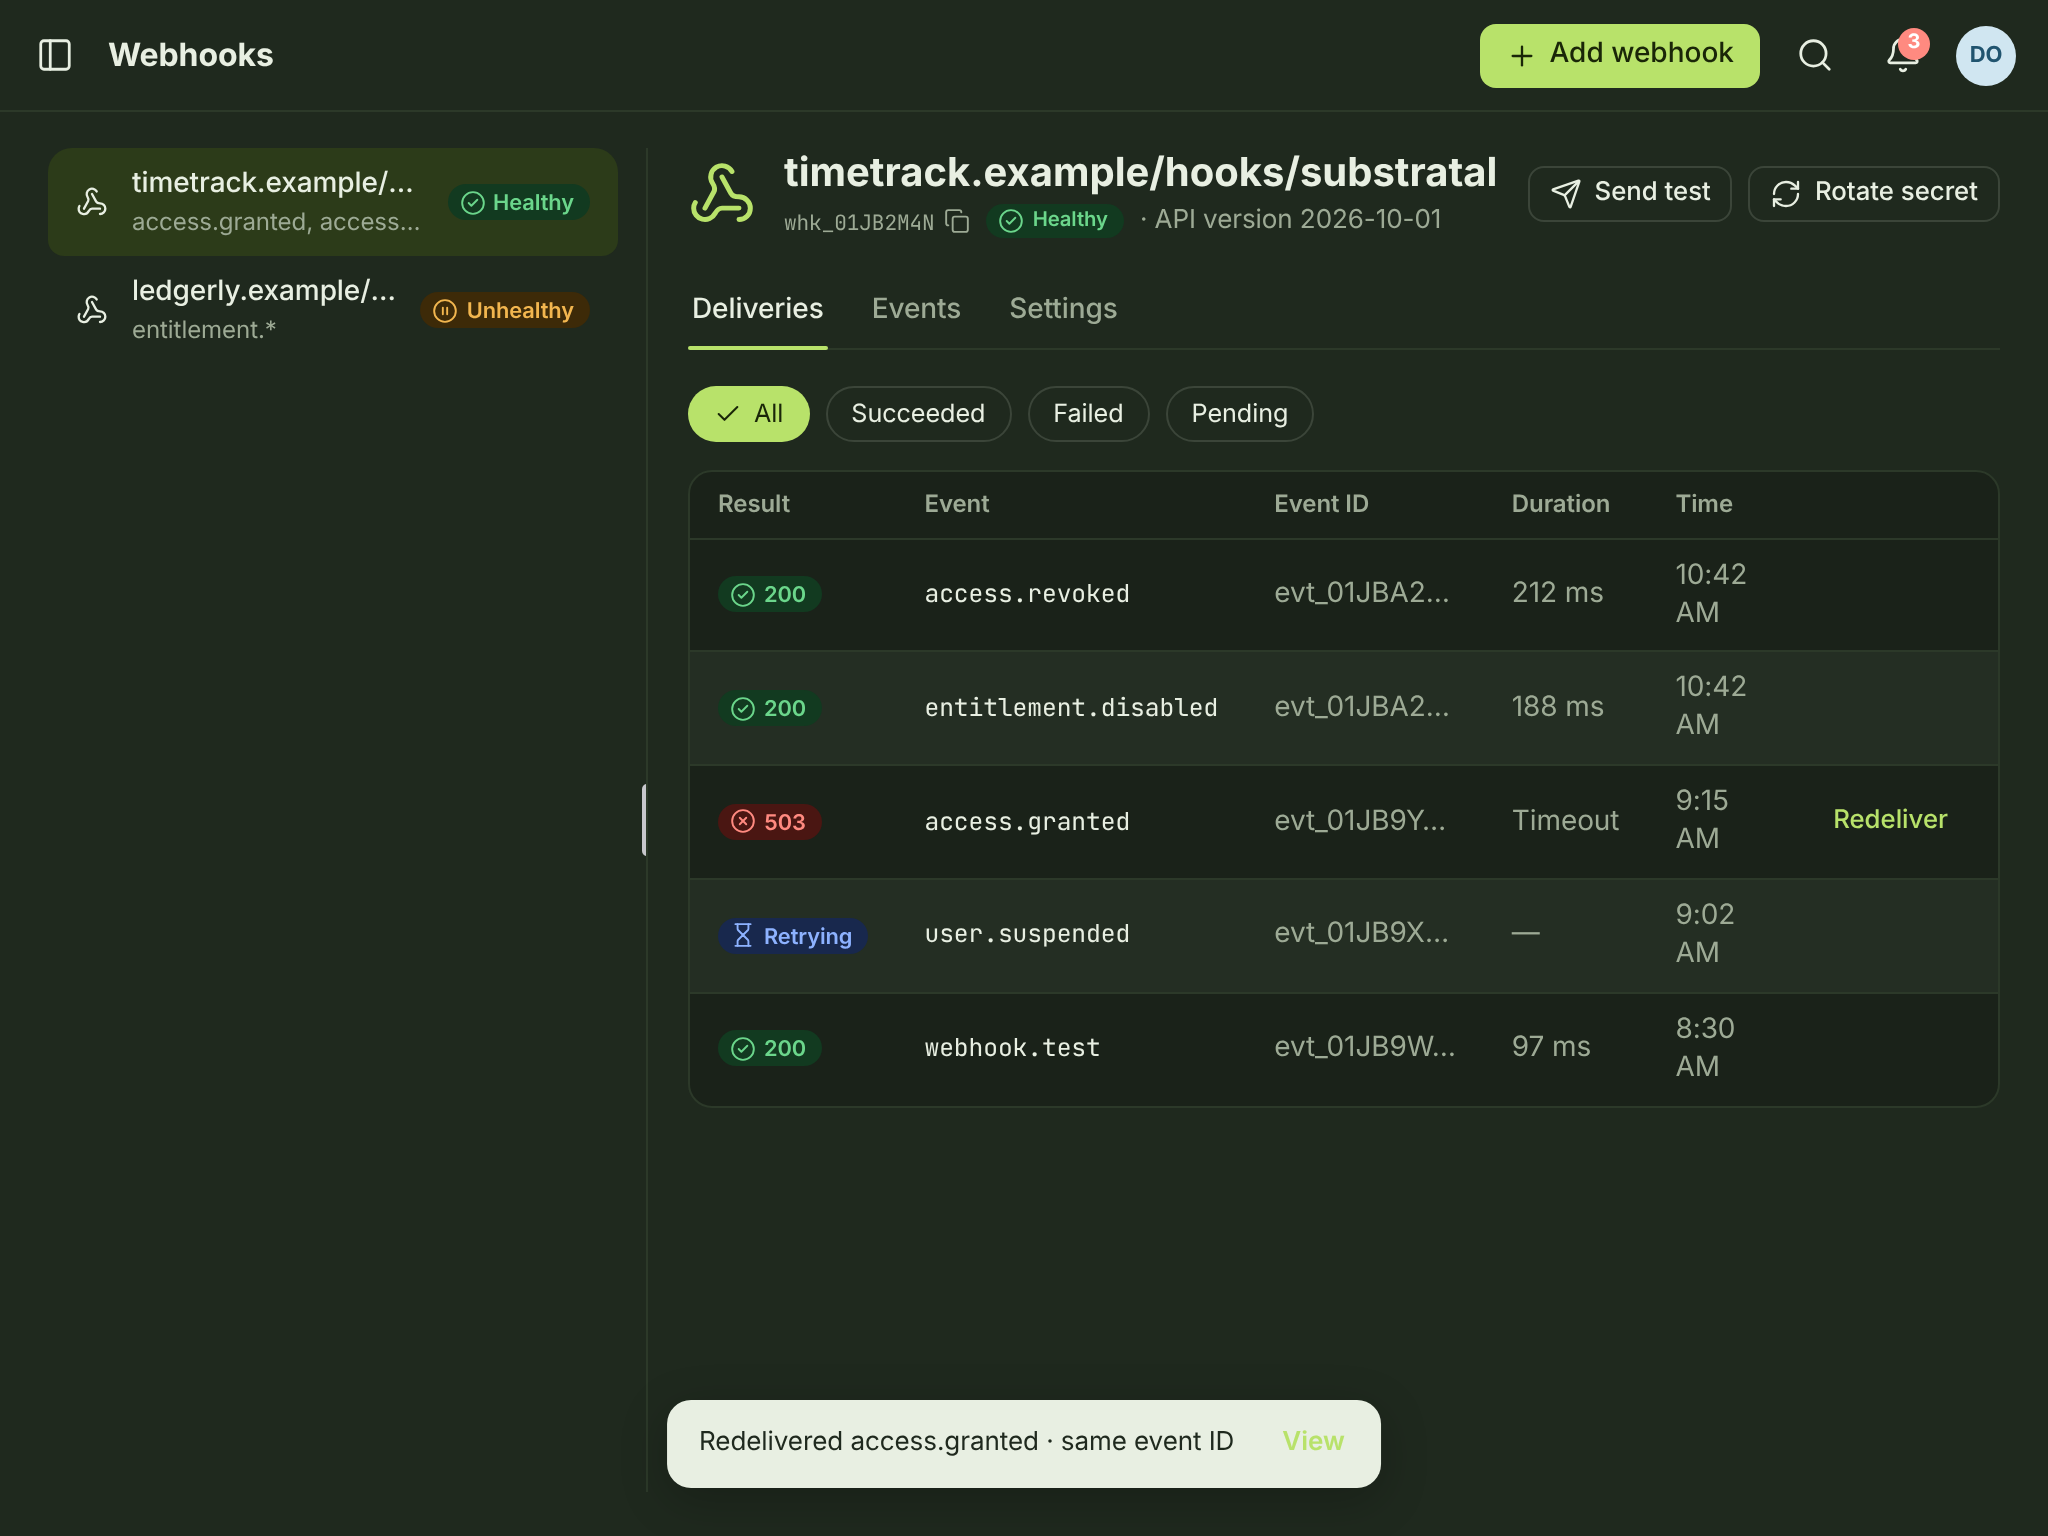
Task: Open the DO user avatar
Action: tap(1985, 55)
